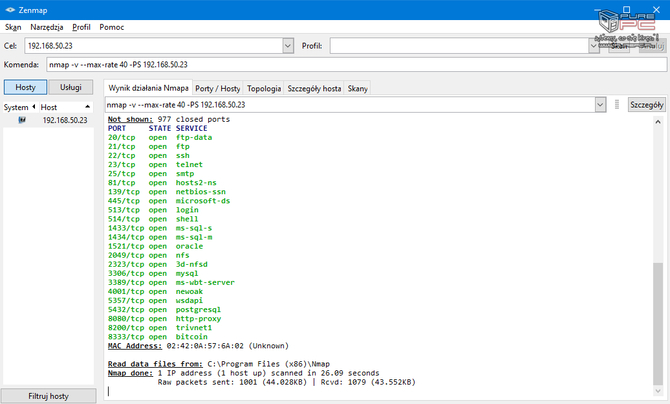670x404 pixels.
Task: Click the 8200/tcp trivnet1 line
Action: 160,327
